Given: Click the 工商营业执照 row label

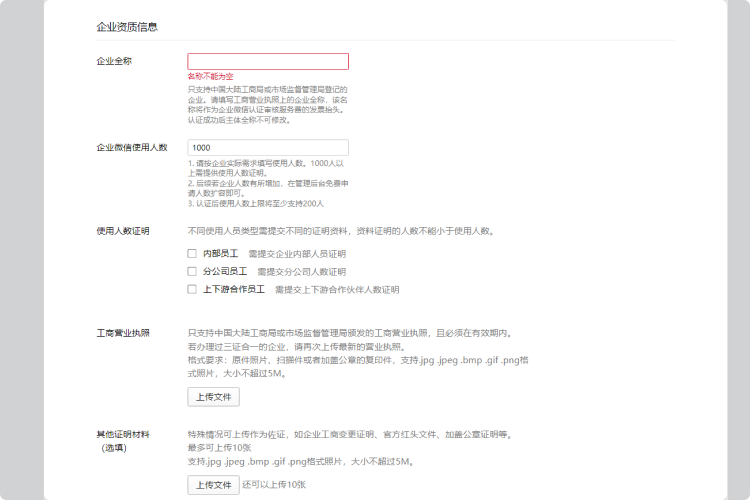Looking at the screenshot, I should click(x=122, y=333).
